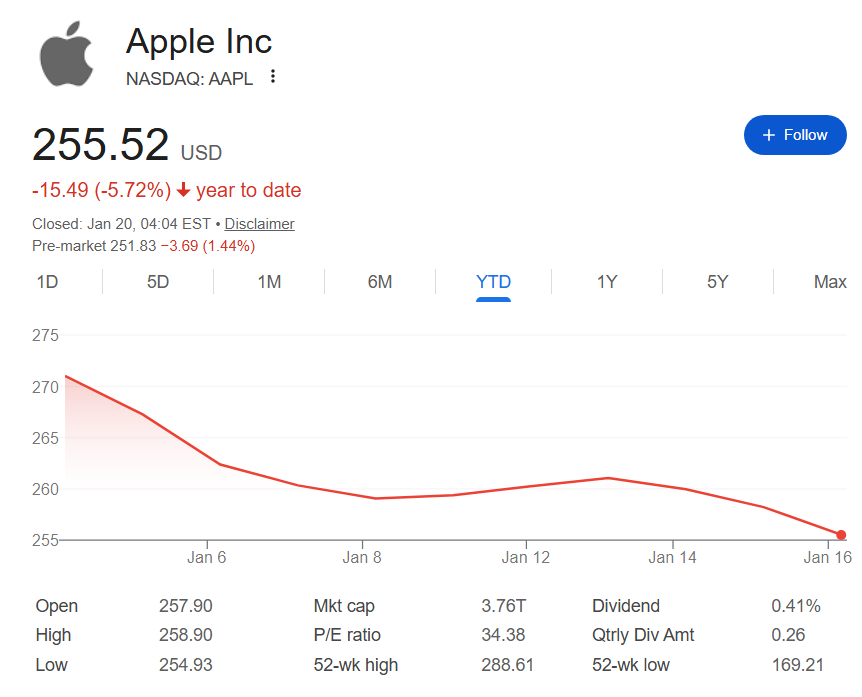View the 1Y chart range
Viewport: 862px width, 697px height.
607,282
